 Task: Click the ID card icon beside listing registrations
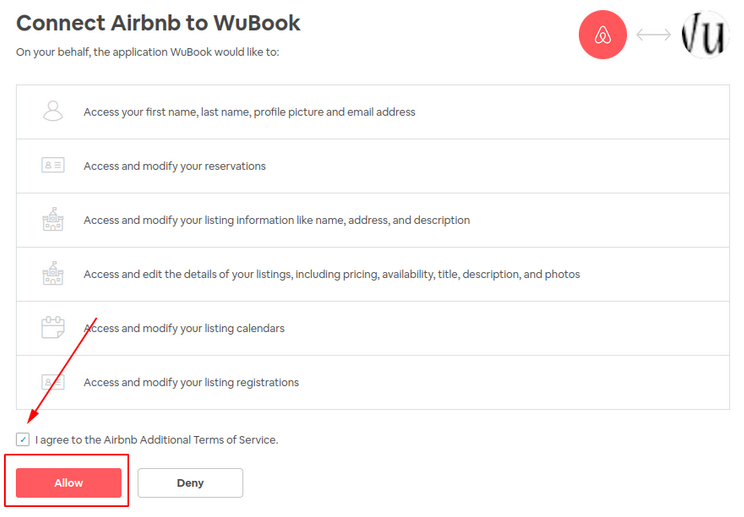53,382
